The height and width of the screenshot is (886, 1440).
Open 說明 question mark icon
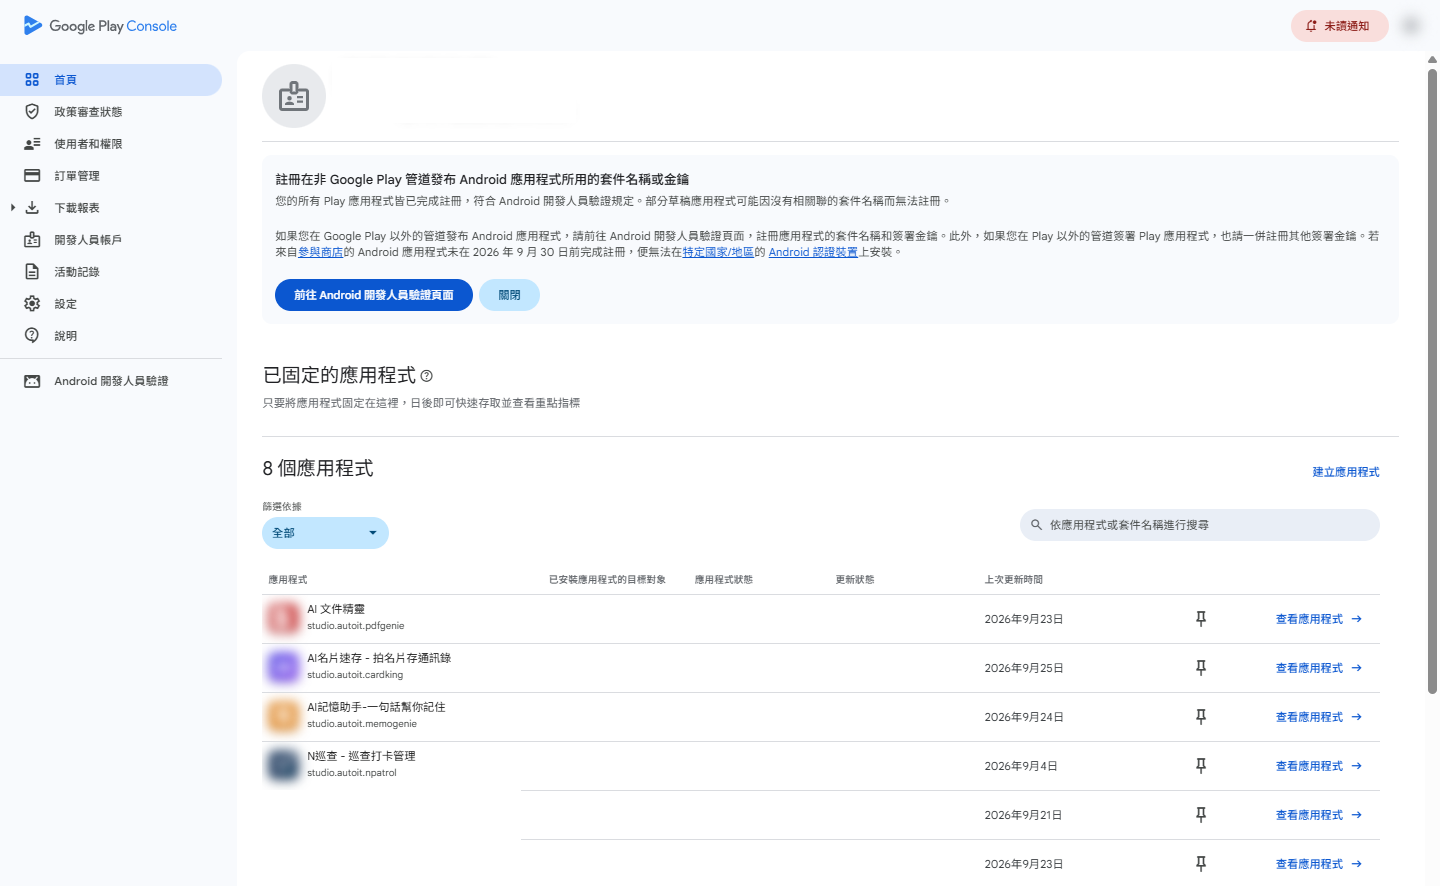pos(32,336)
